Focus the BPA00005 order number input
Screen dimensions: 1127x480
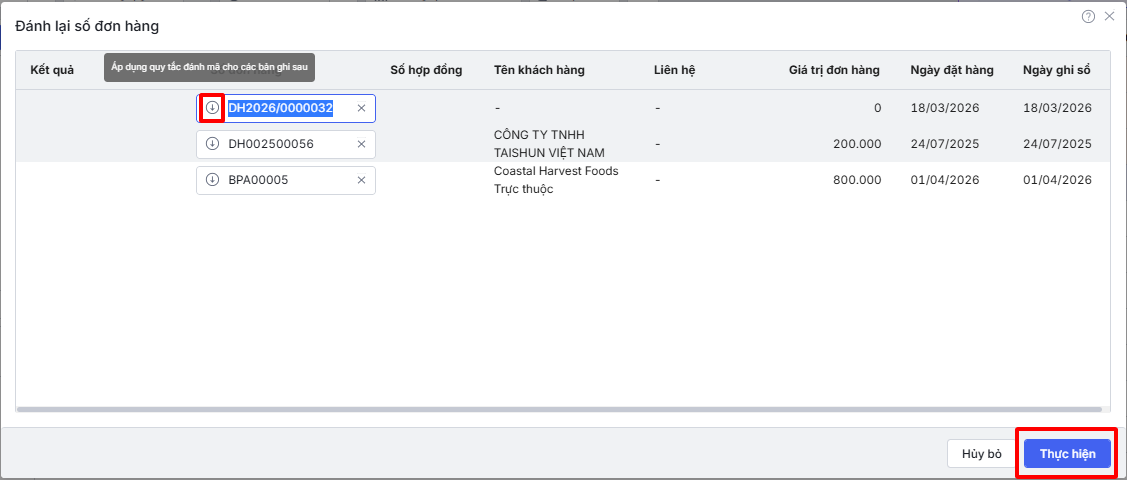pyautogui.click(x=285, y=180)
